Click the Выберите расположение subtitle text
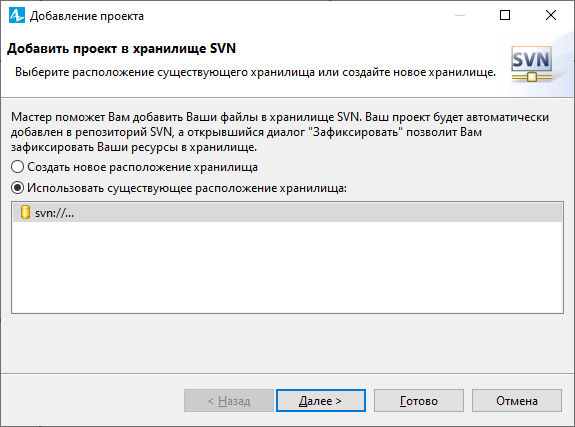 pyautogui.click(x=256, y=72)
